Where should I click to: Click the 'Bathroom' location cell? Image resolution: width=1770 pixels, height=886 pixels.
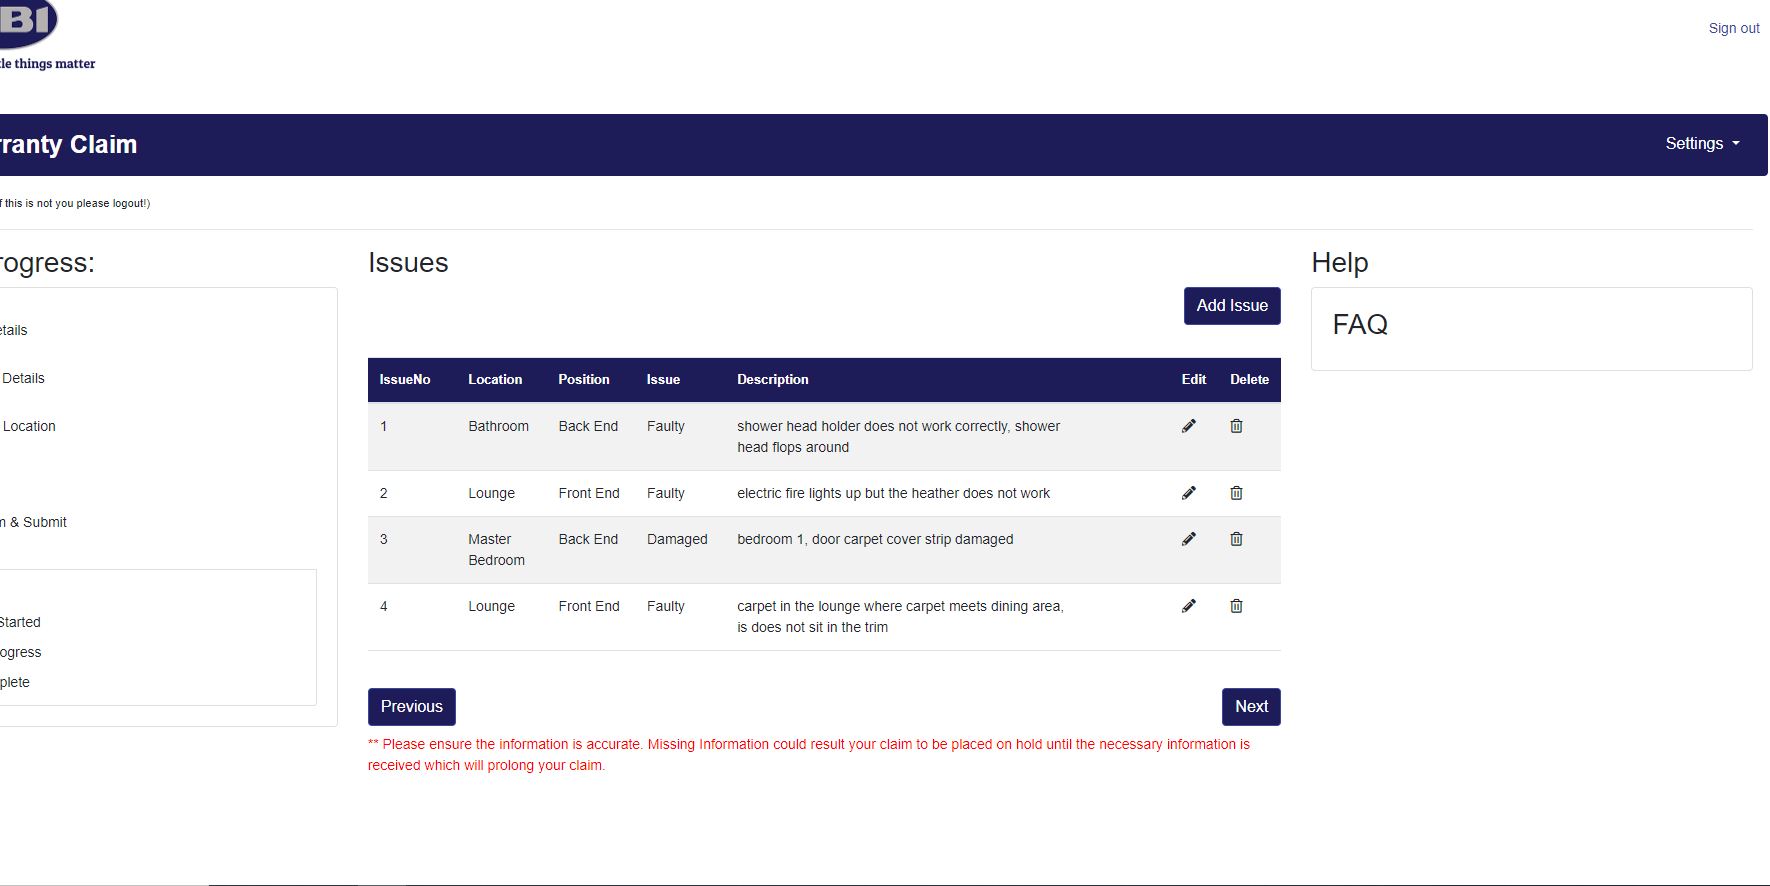(x=498, y=426)
